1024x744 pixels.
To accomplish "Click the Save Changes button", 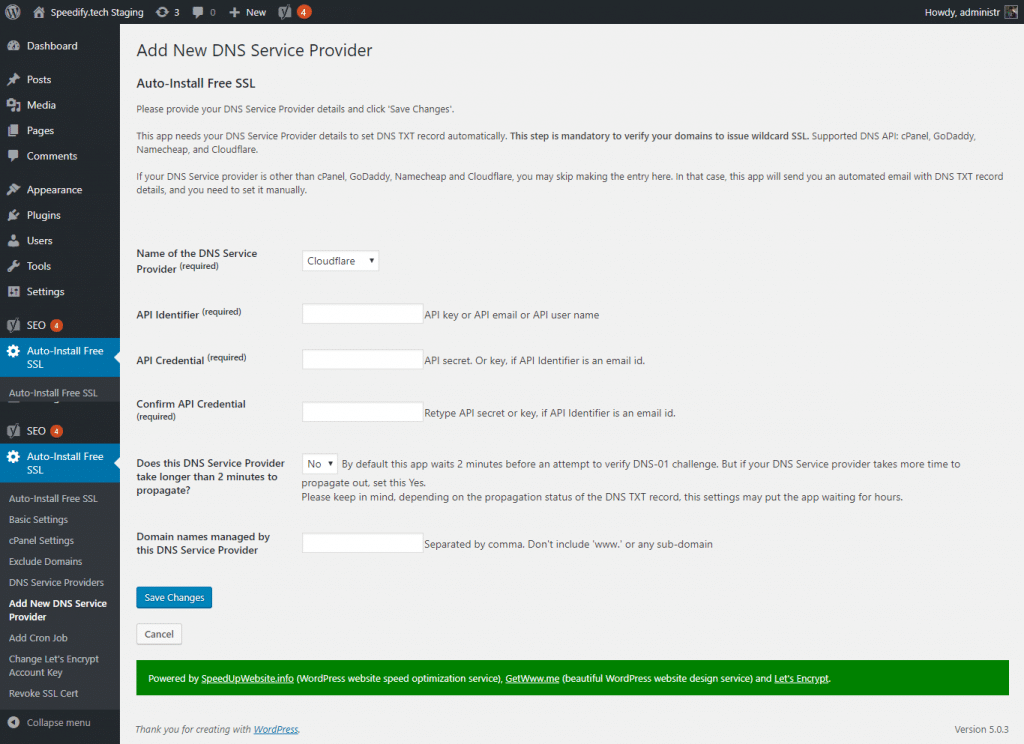I will point(174,597).
